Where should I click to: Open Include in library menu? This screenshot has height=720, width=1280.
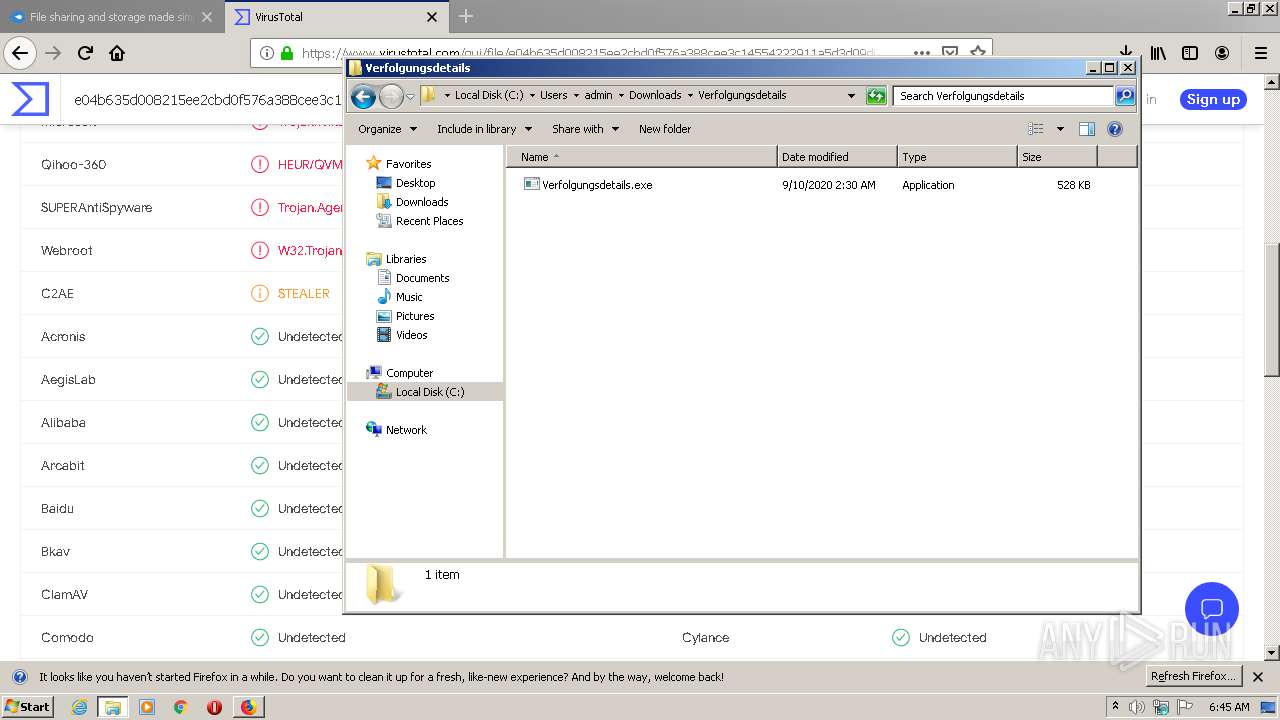[x=484, y=129]
